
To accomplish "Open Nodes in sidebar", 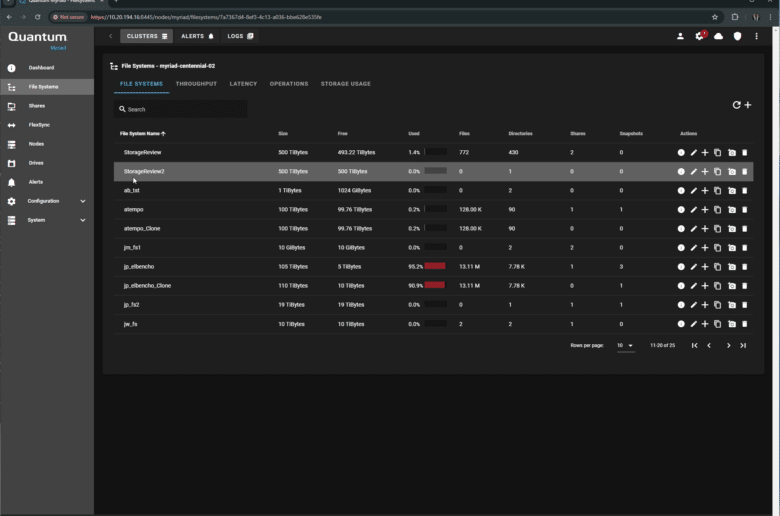I will pos(47,144).
